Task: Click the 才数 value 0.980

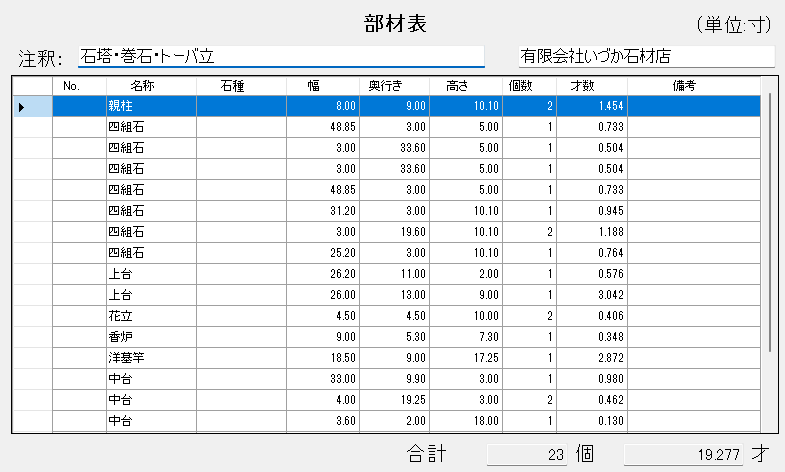Action: 592,379
